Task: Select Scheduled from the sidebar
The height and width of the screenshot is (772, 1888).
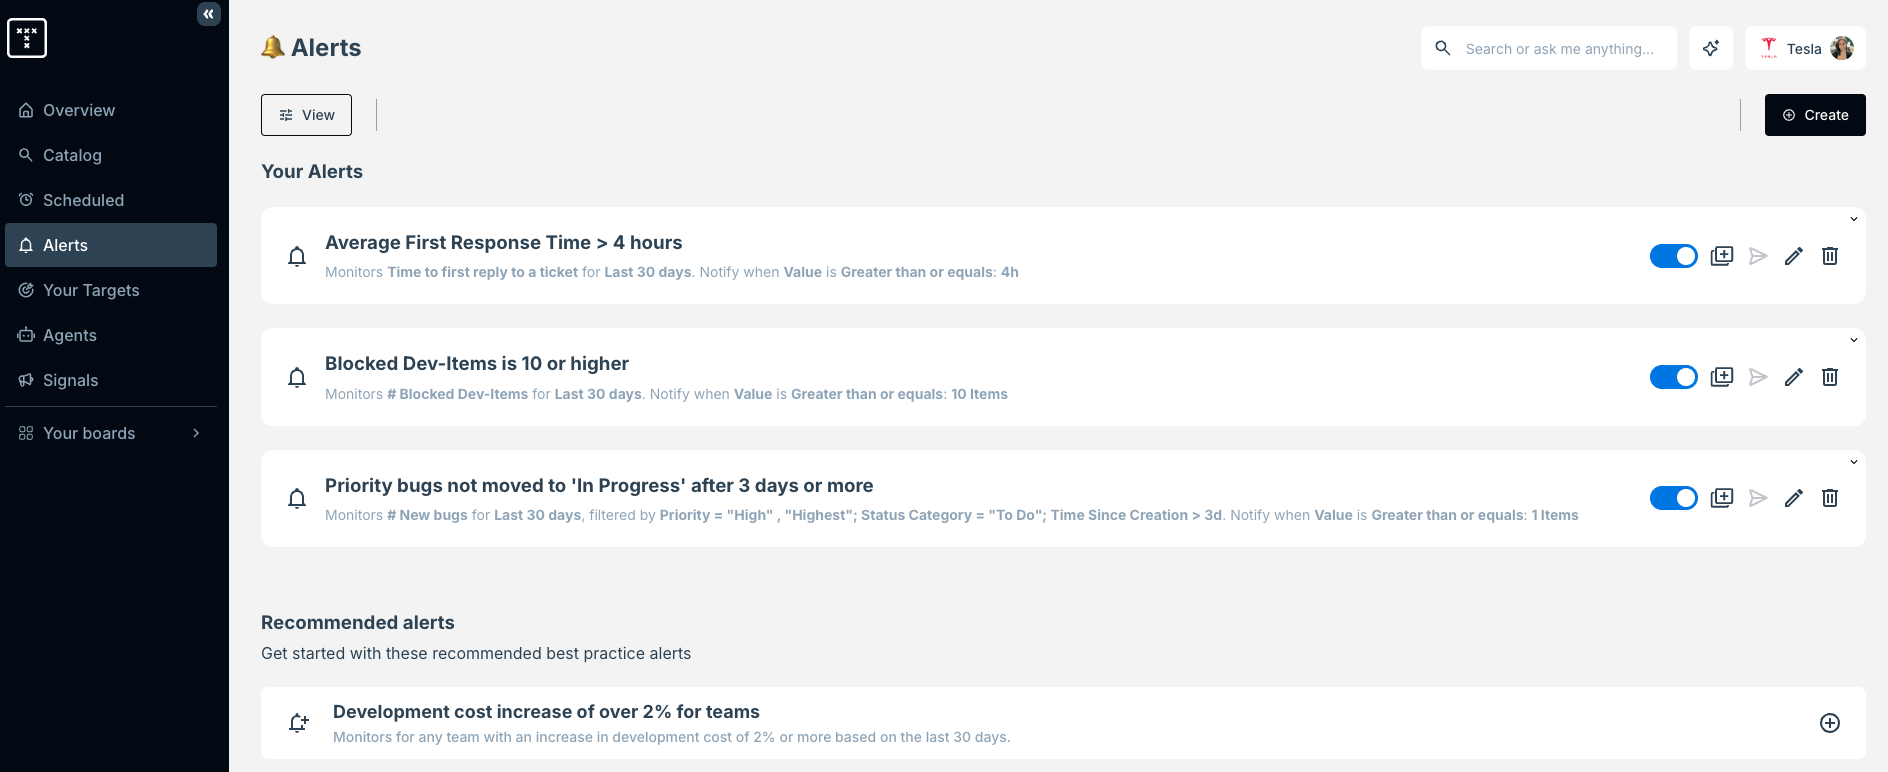Action: click(84, 200)
